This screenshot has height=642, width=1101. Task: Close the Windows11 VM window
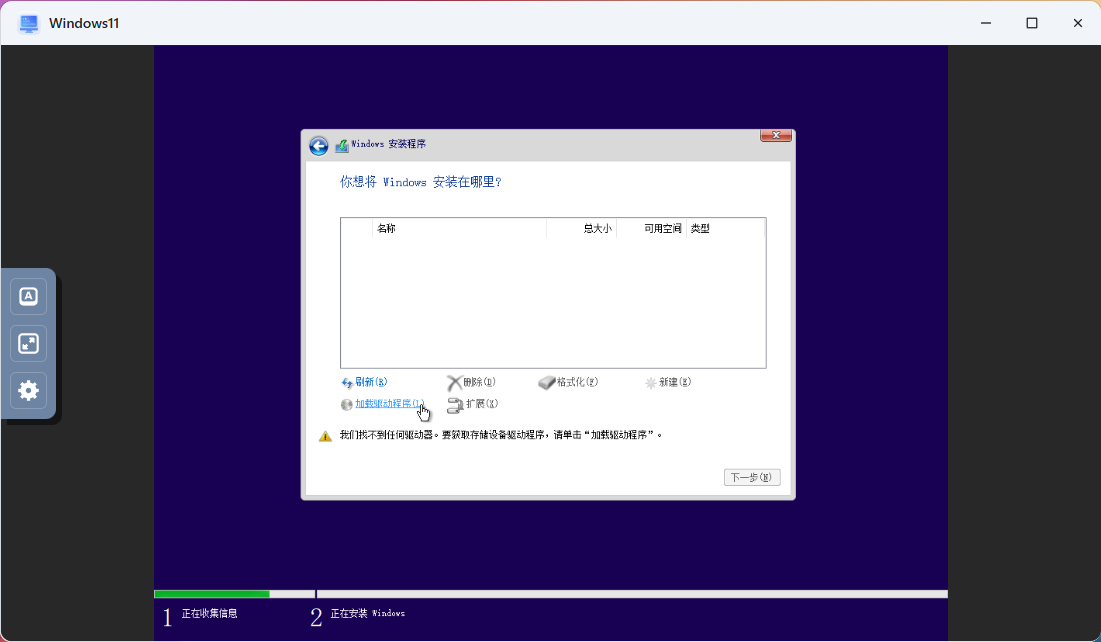click(1078, 23)
